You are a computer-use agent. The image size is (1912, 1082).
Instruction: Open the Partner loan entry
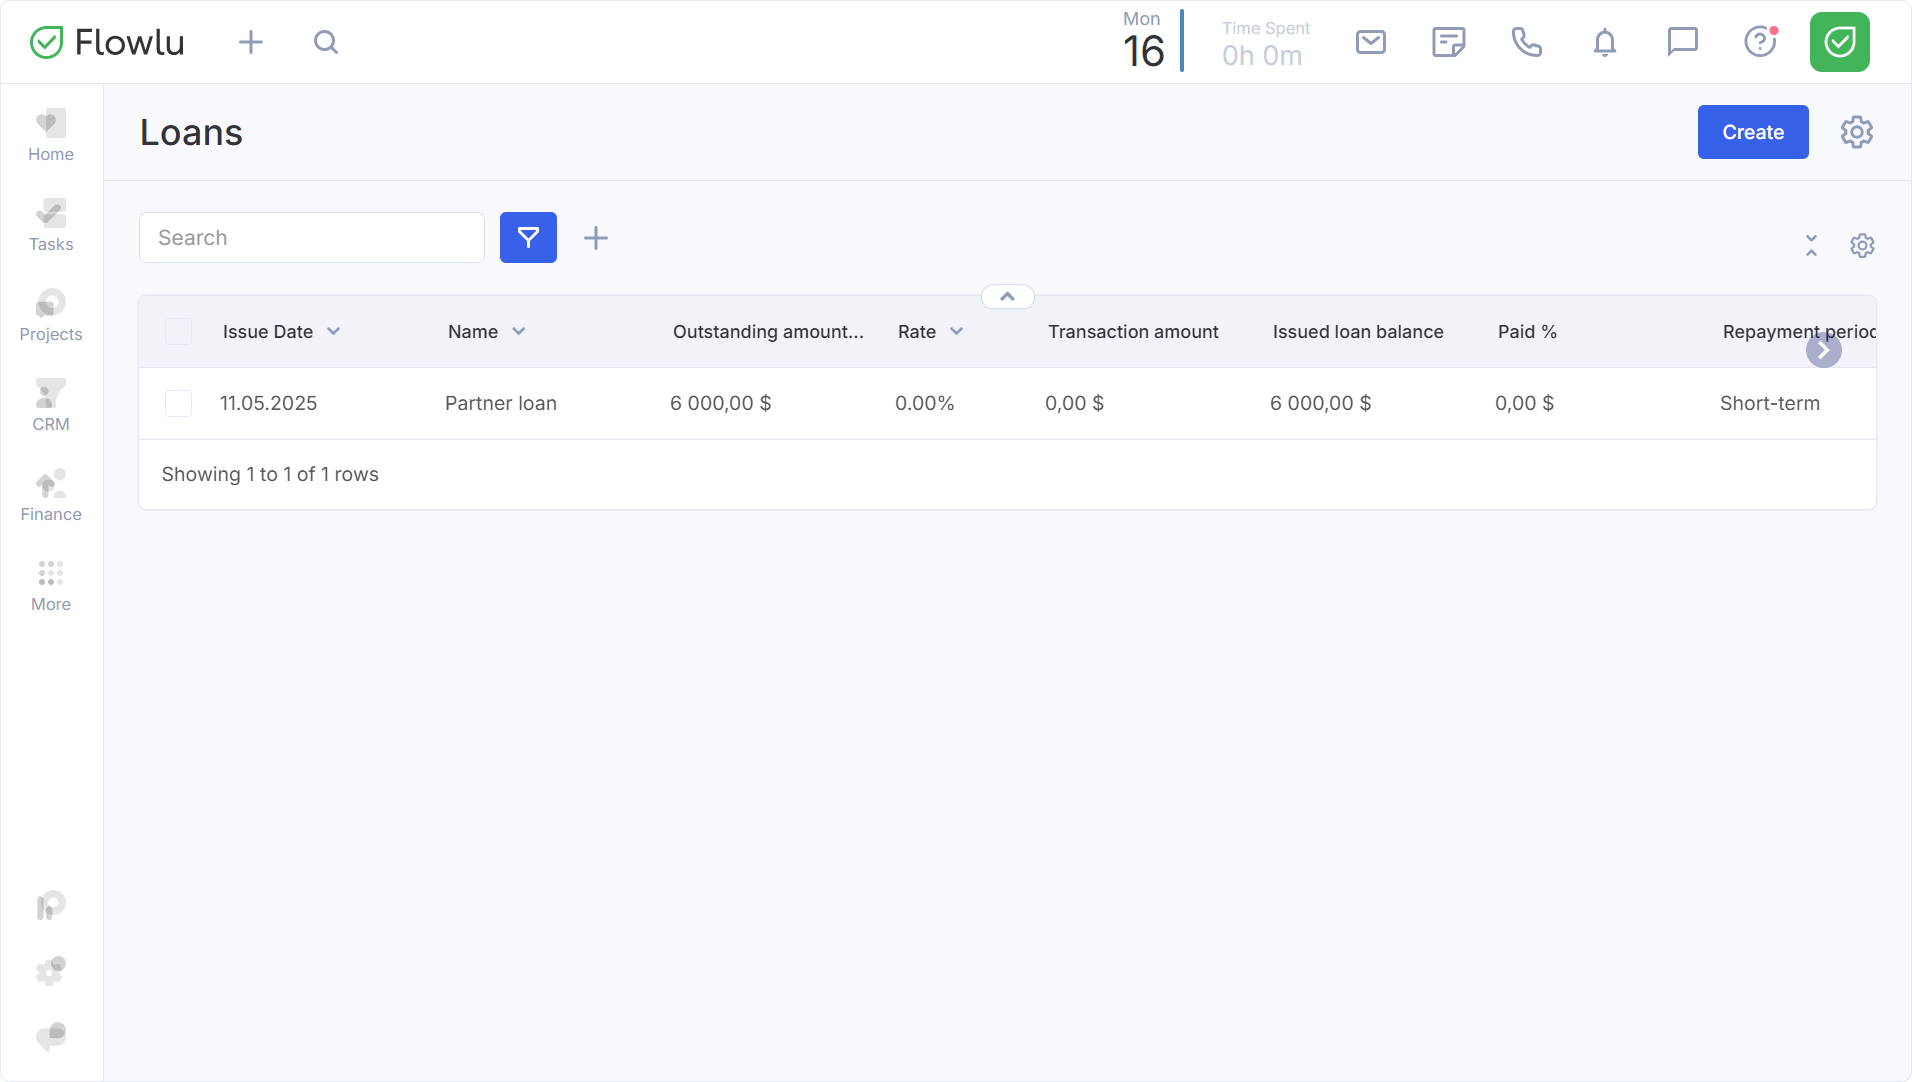pyautogui.click(x=501, y=404)
